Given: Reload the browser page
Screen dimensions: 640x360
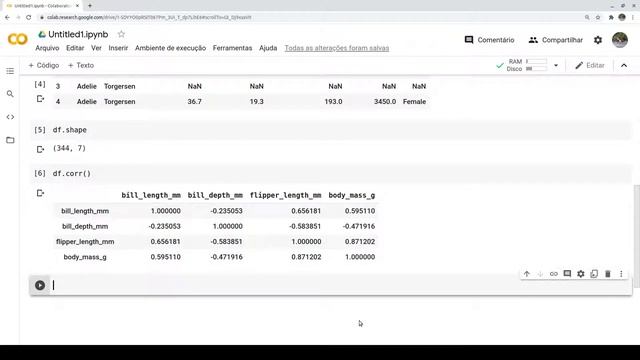Looking at the screenshot, I should (x=29, y=17).
